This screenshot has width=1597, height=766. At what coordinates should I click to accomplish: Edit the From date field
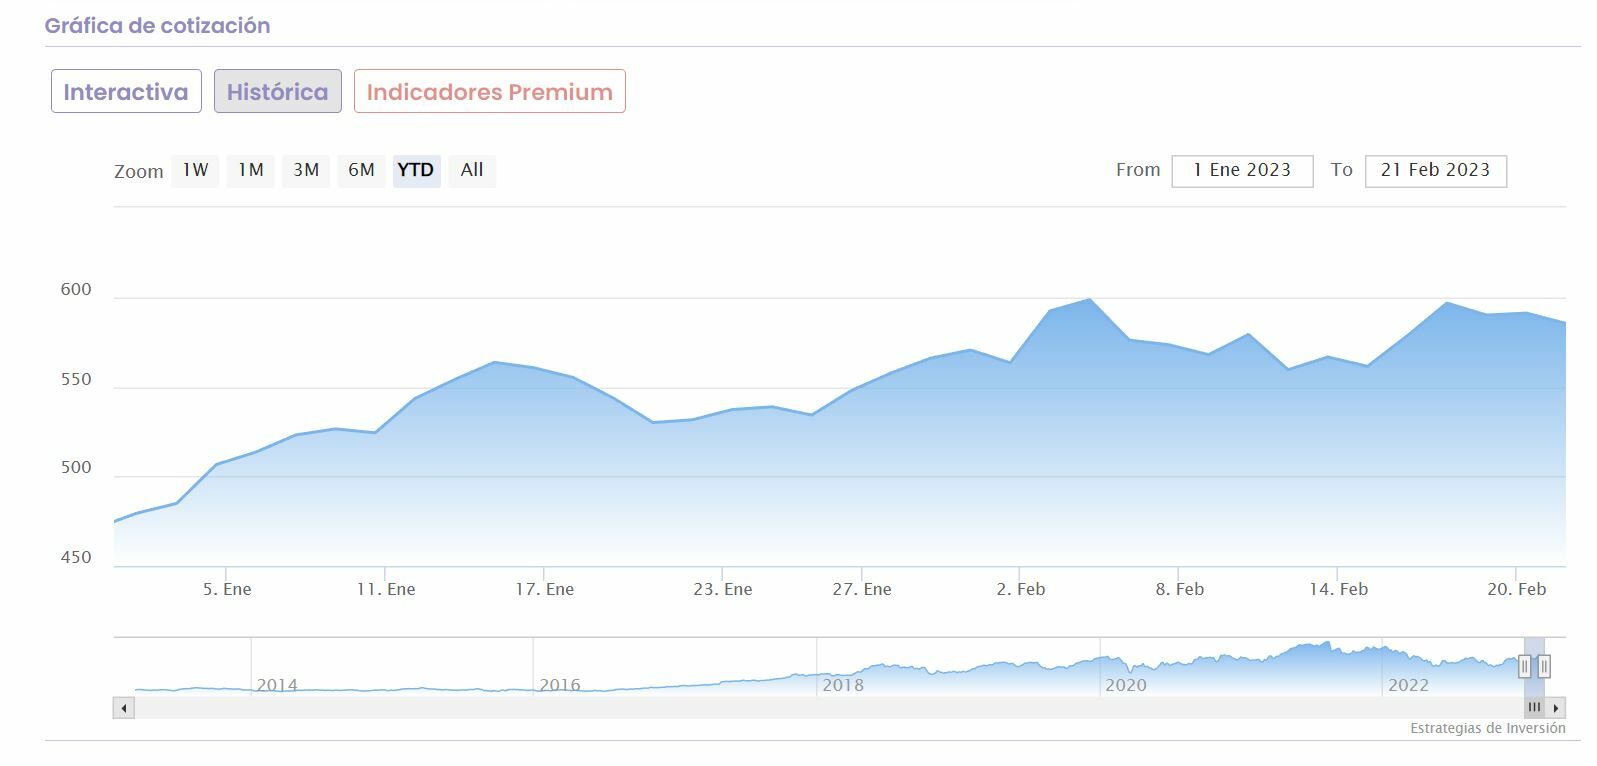tap(1242, 171)
